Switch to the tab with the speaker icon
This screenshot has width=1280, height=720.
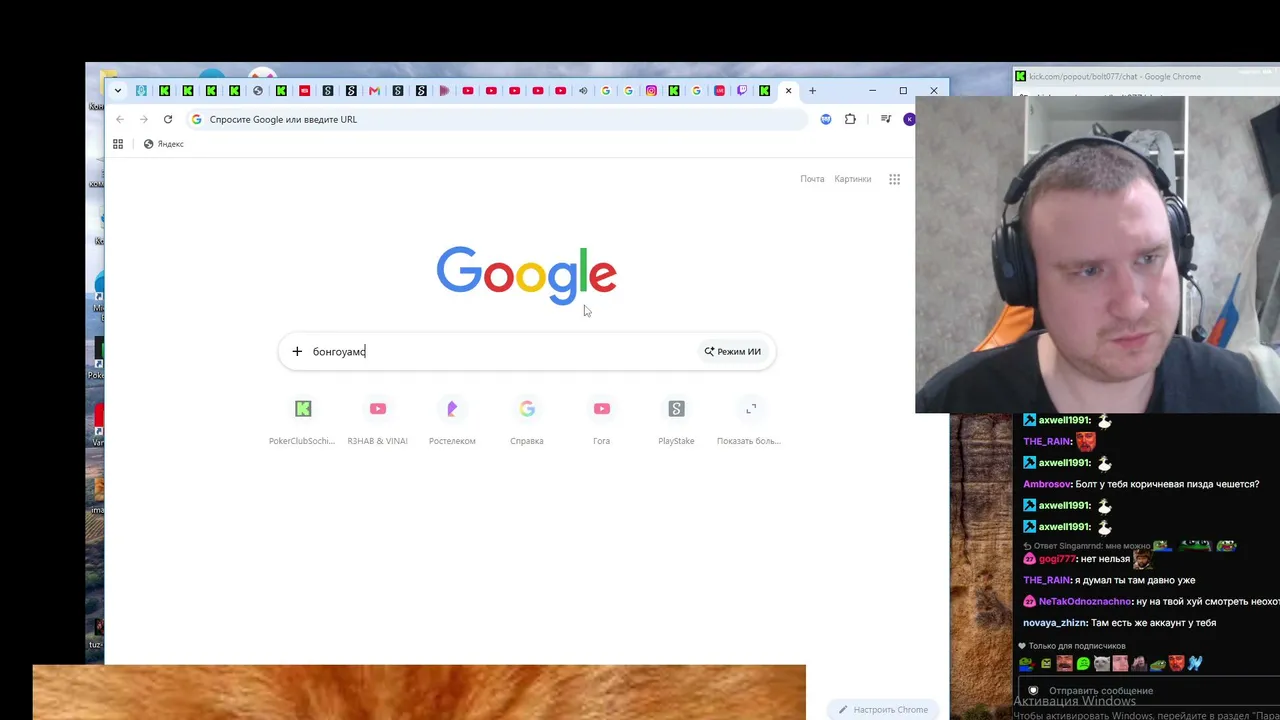click(x=583, y=91)
